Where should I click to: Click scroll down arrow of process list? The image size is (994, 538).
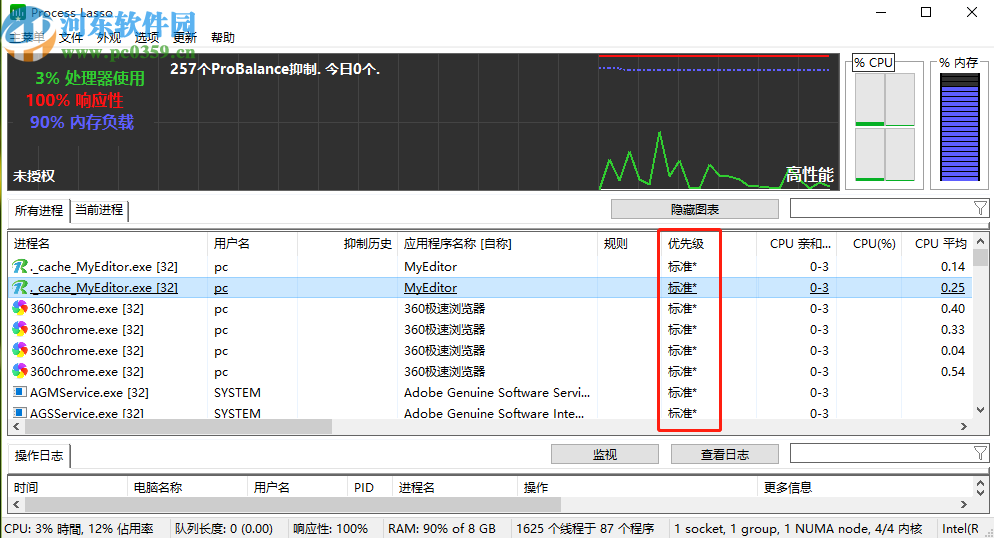pyautogui.click(x=981, y=410)
